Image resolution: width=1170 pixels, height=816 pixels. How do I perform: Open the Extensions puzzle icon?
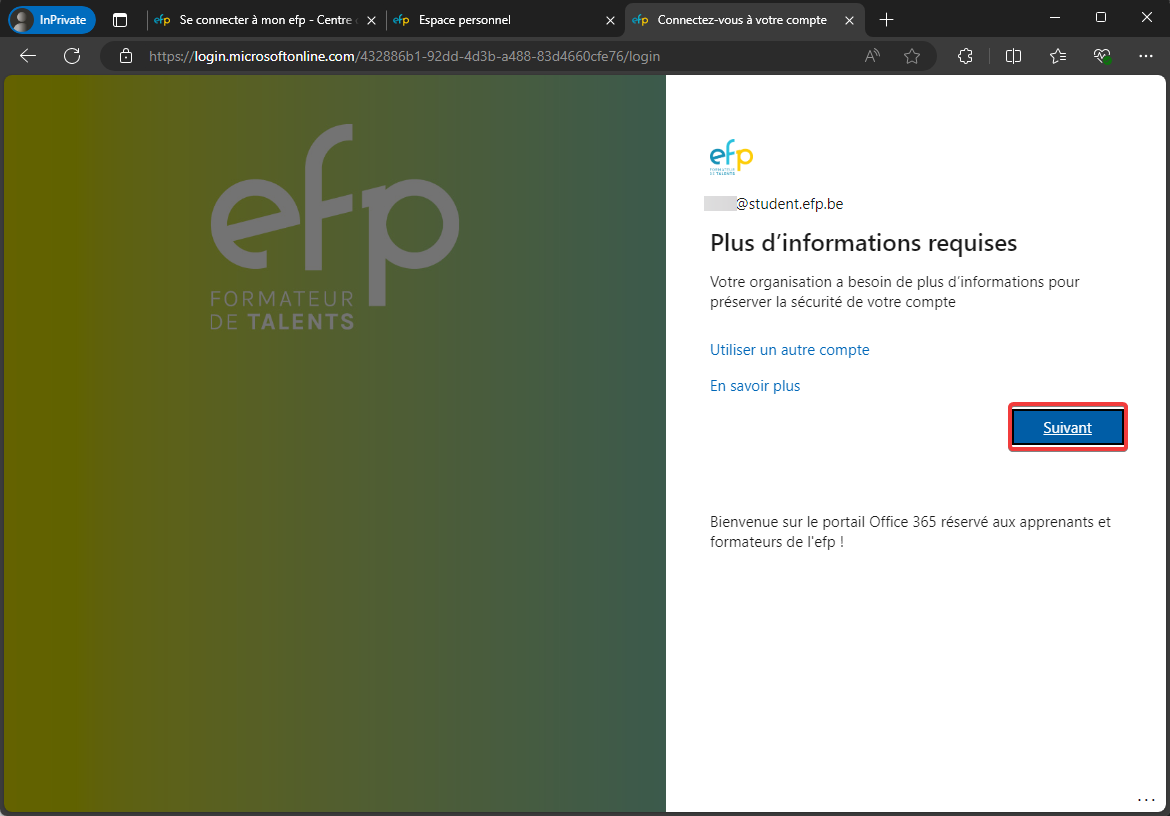tap(966, 56)
